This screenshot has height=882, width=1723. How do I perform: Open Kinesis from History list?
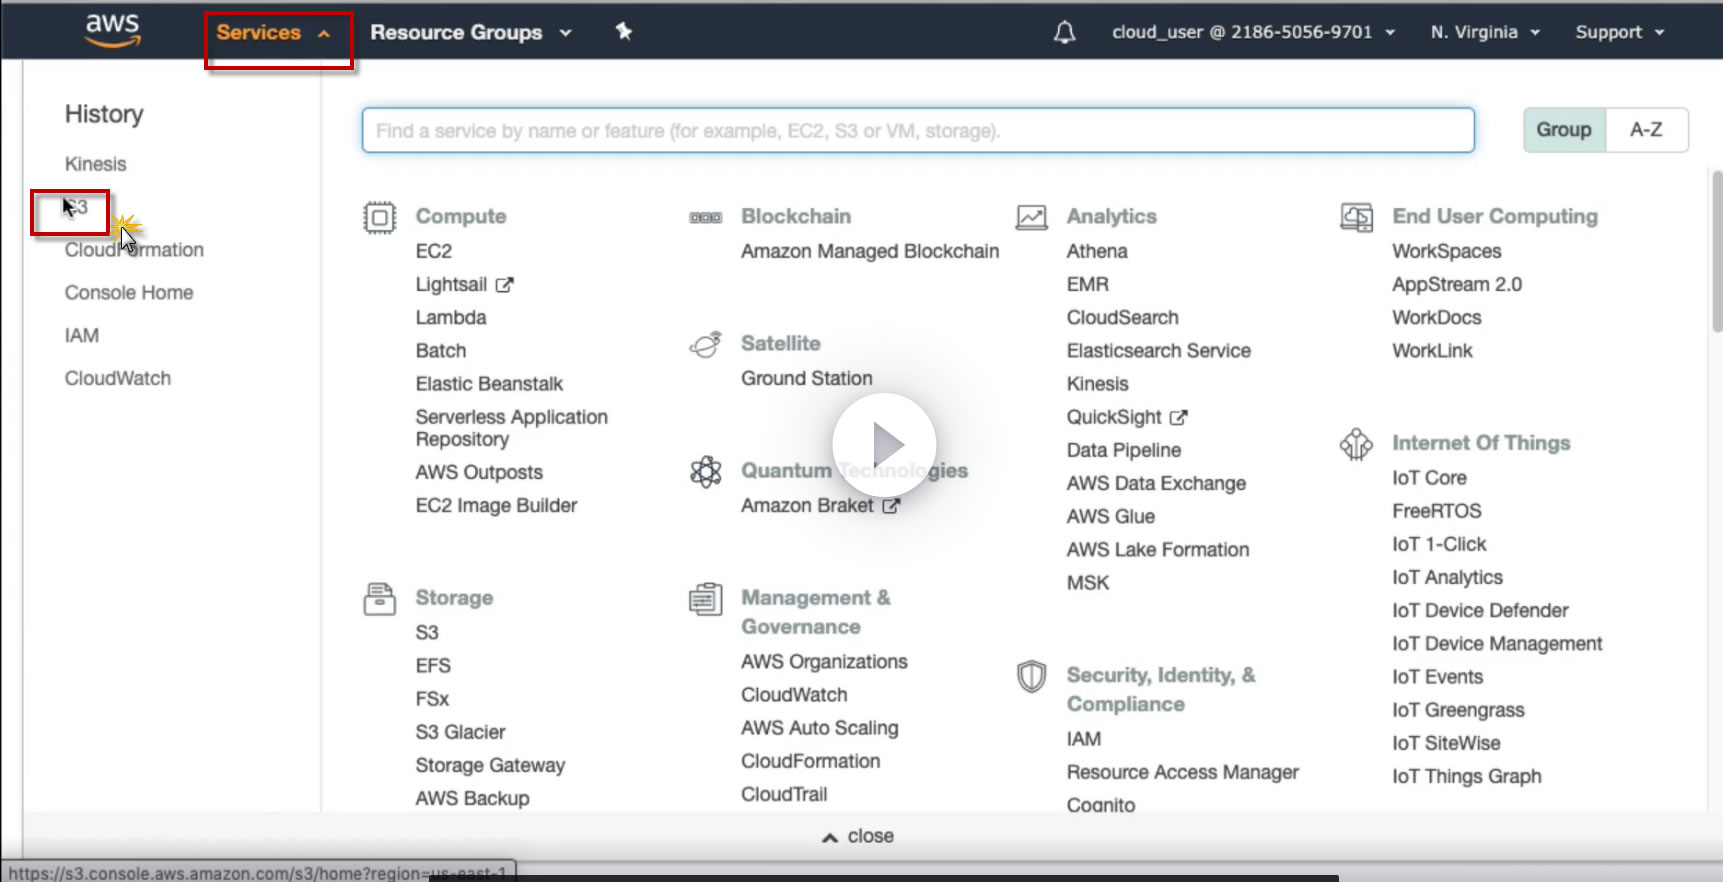tap(96, 164)
